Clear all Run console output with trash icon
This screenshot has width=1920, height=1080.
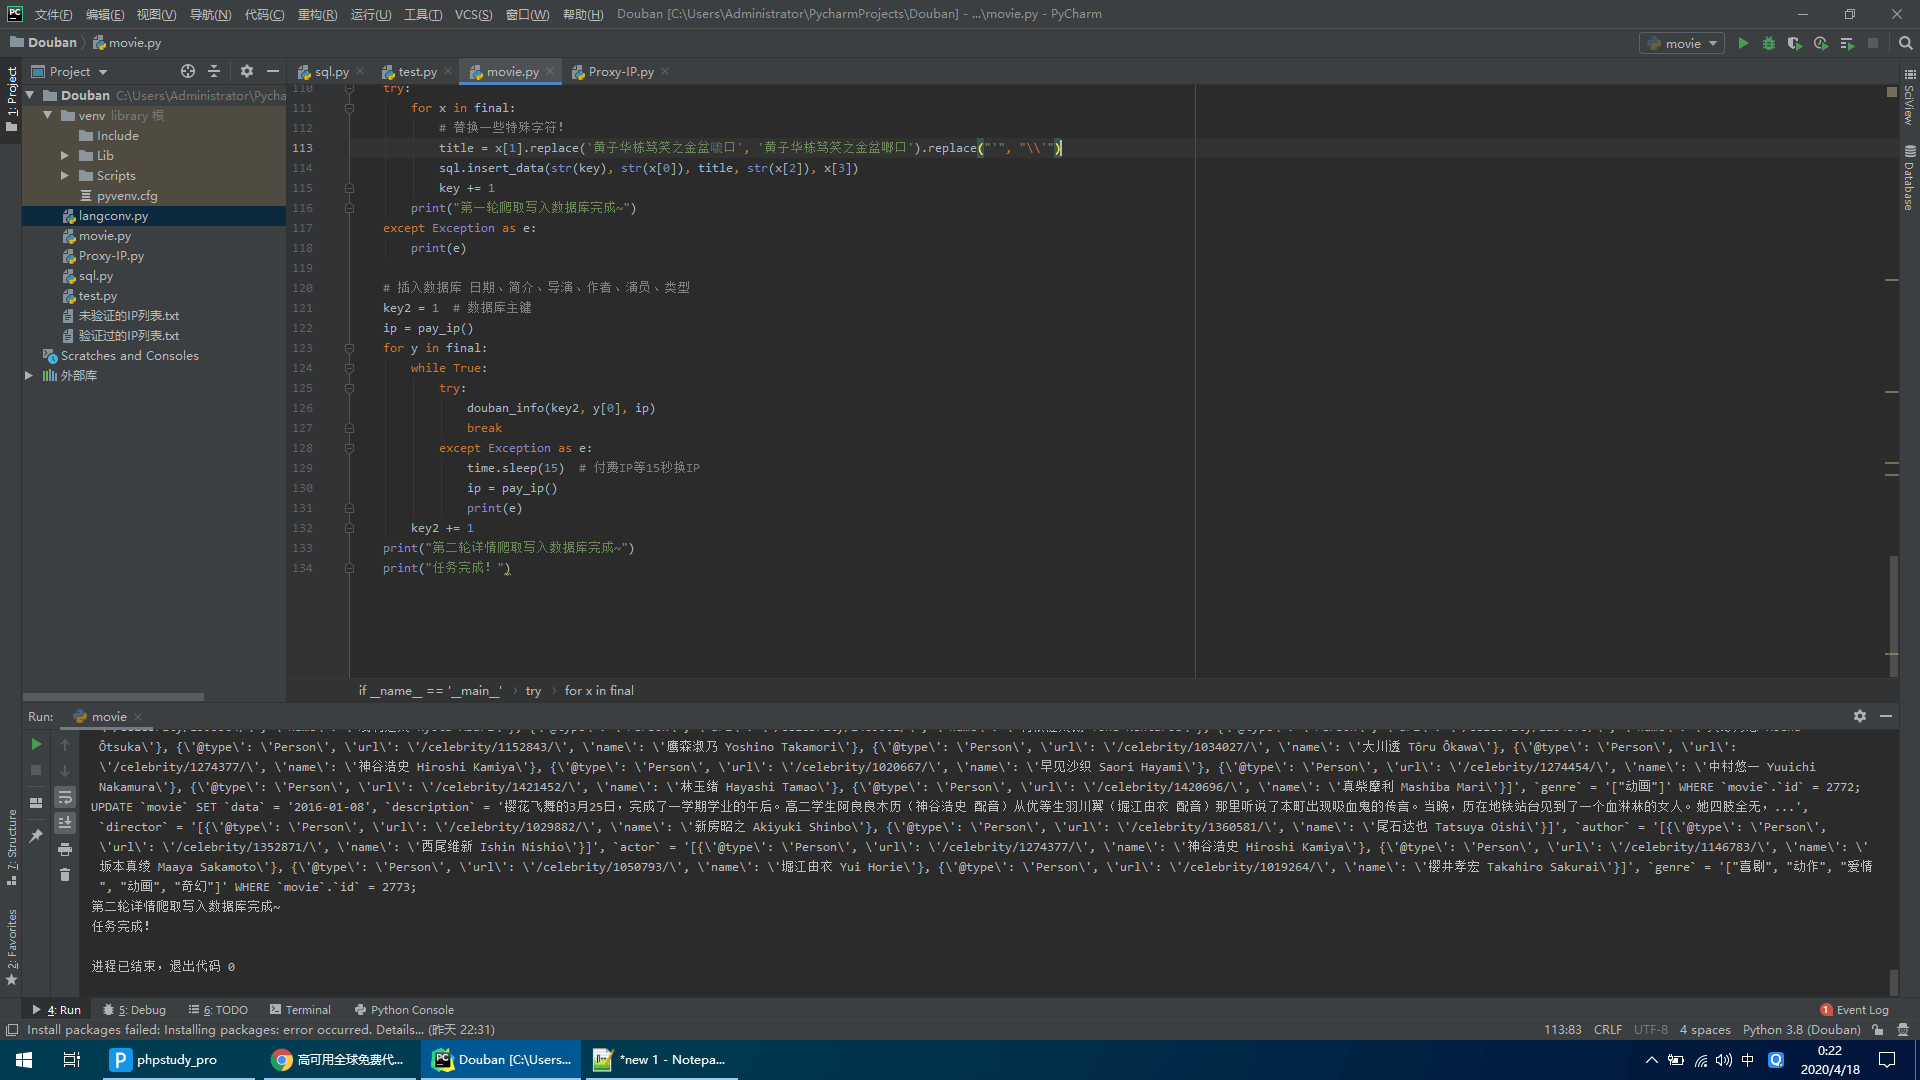[x=65, y=875]
